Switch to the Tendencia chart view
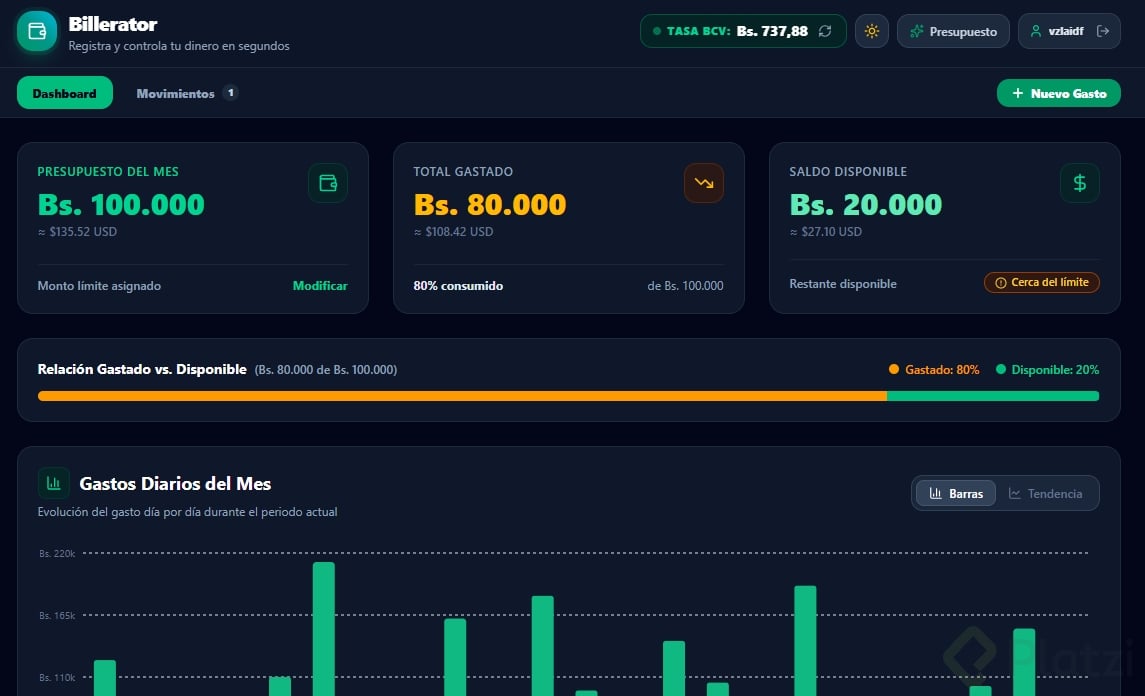This screenshot has height=696, width=1145. pos(1045,494)
